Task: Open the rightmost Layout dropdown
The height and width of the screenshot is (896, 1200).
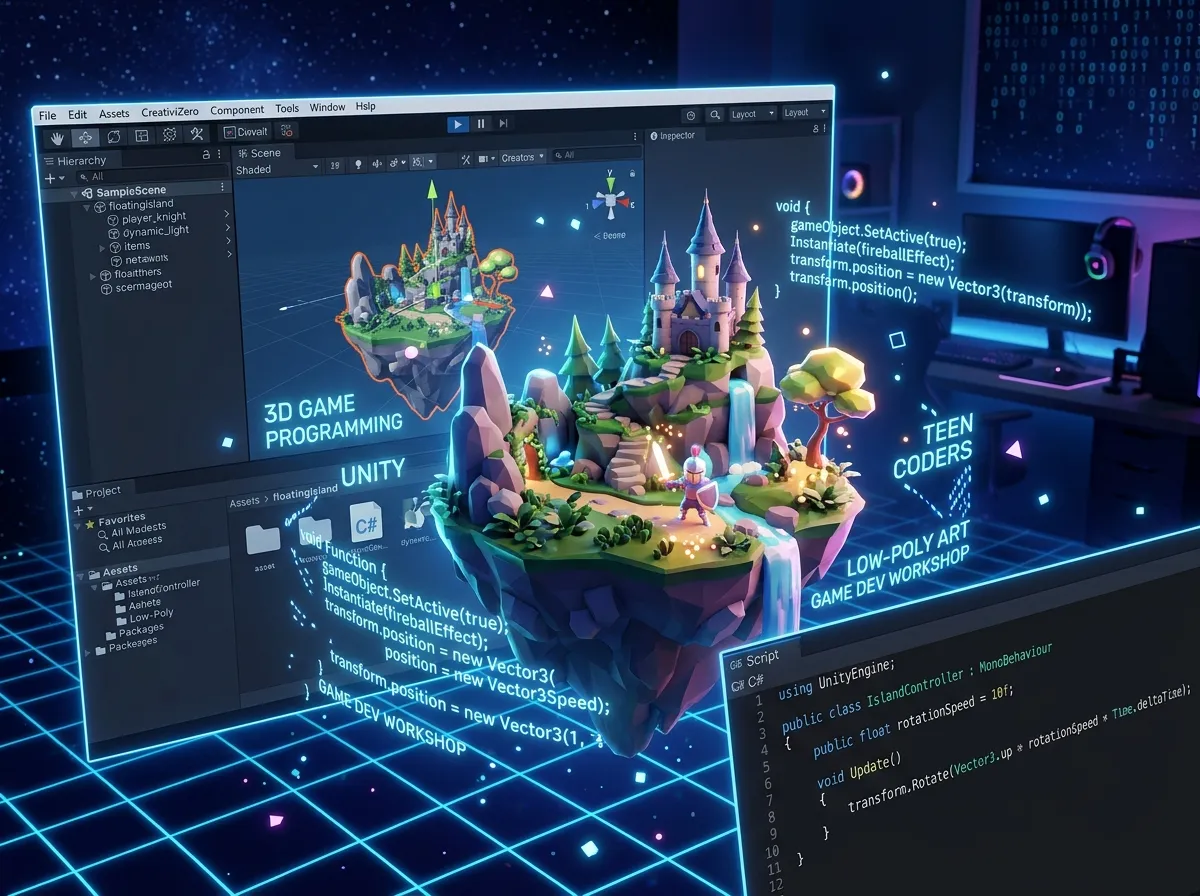Action: click(x=805, y=113)
